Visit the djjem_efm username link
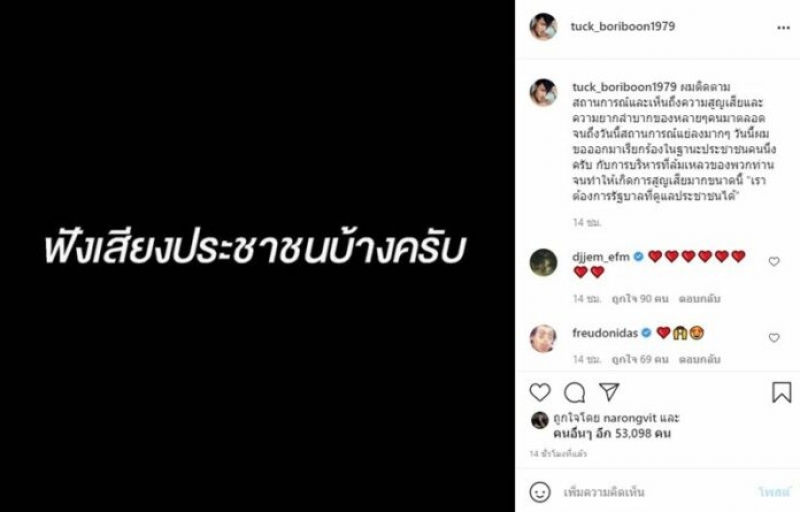 pos(601,257)
